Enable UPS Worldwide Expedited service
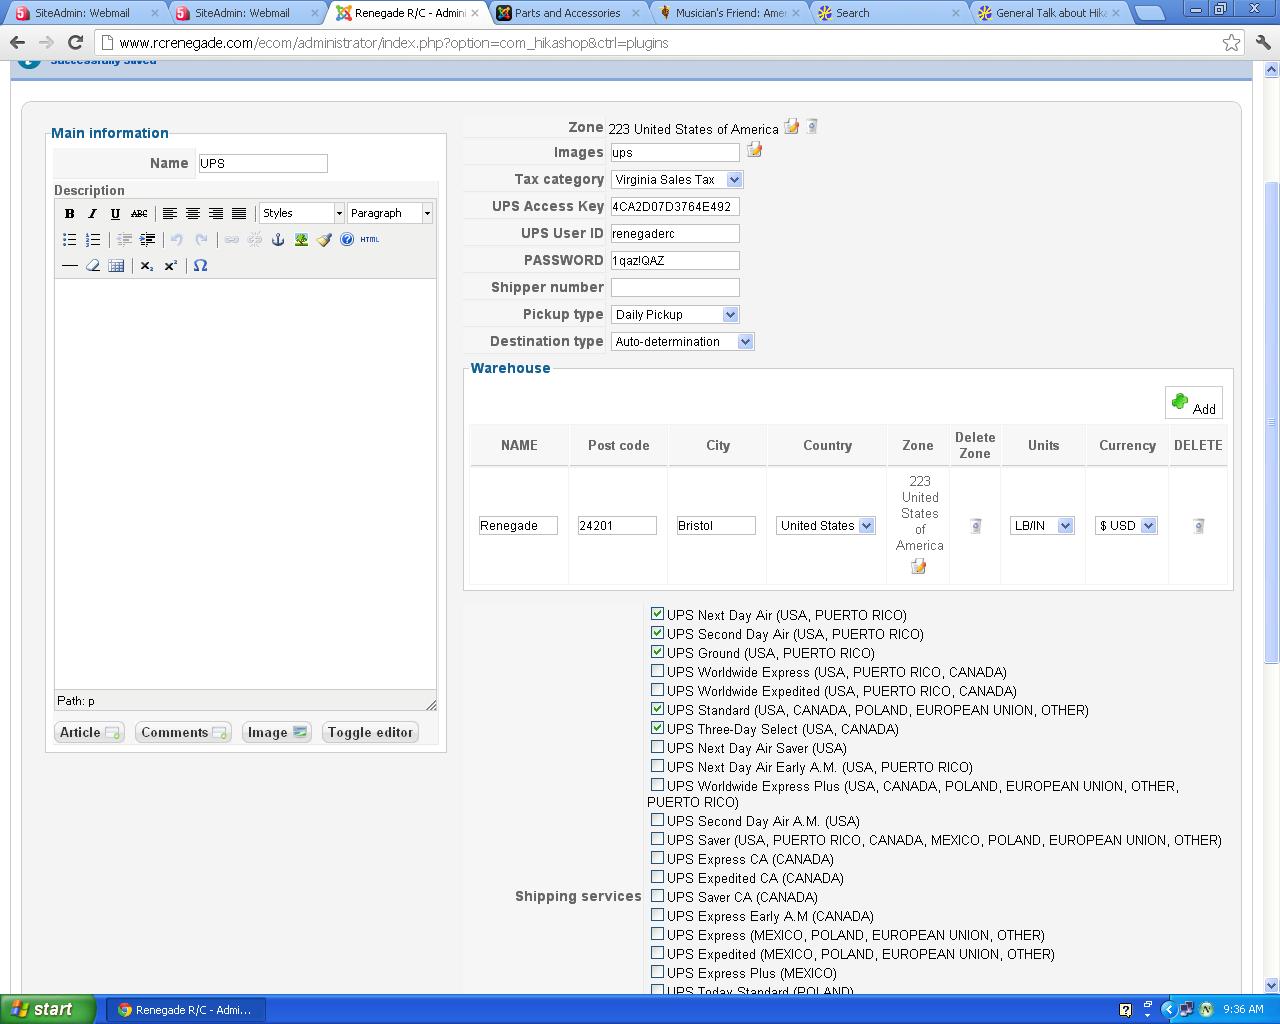 tap(657, 690)
